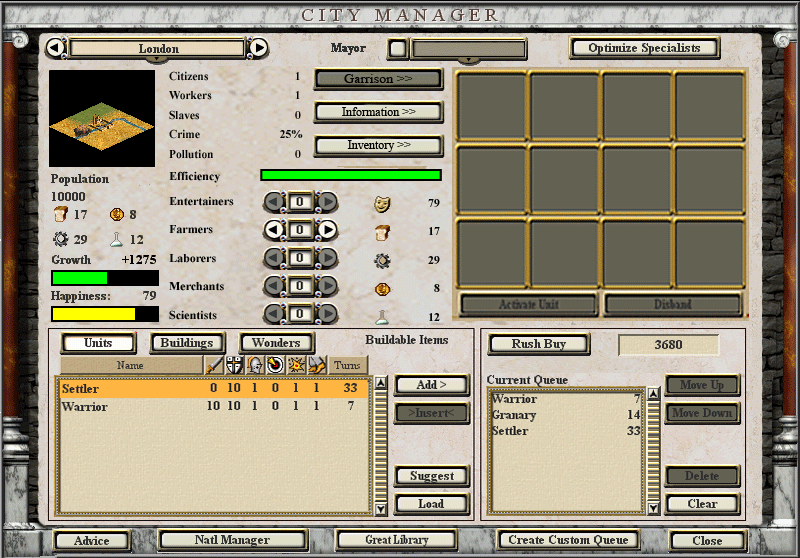Click the entertainers happiness mask icon
This screenshot has height=558, width=800.
point(382,204)
